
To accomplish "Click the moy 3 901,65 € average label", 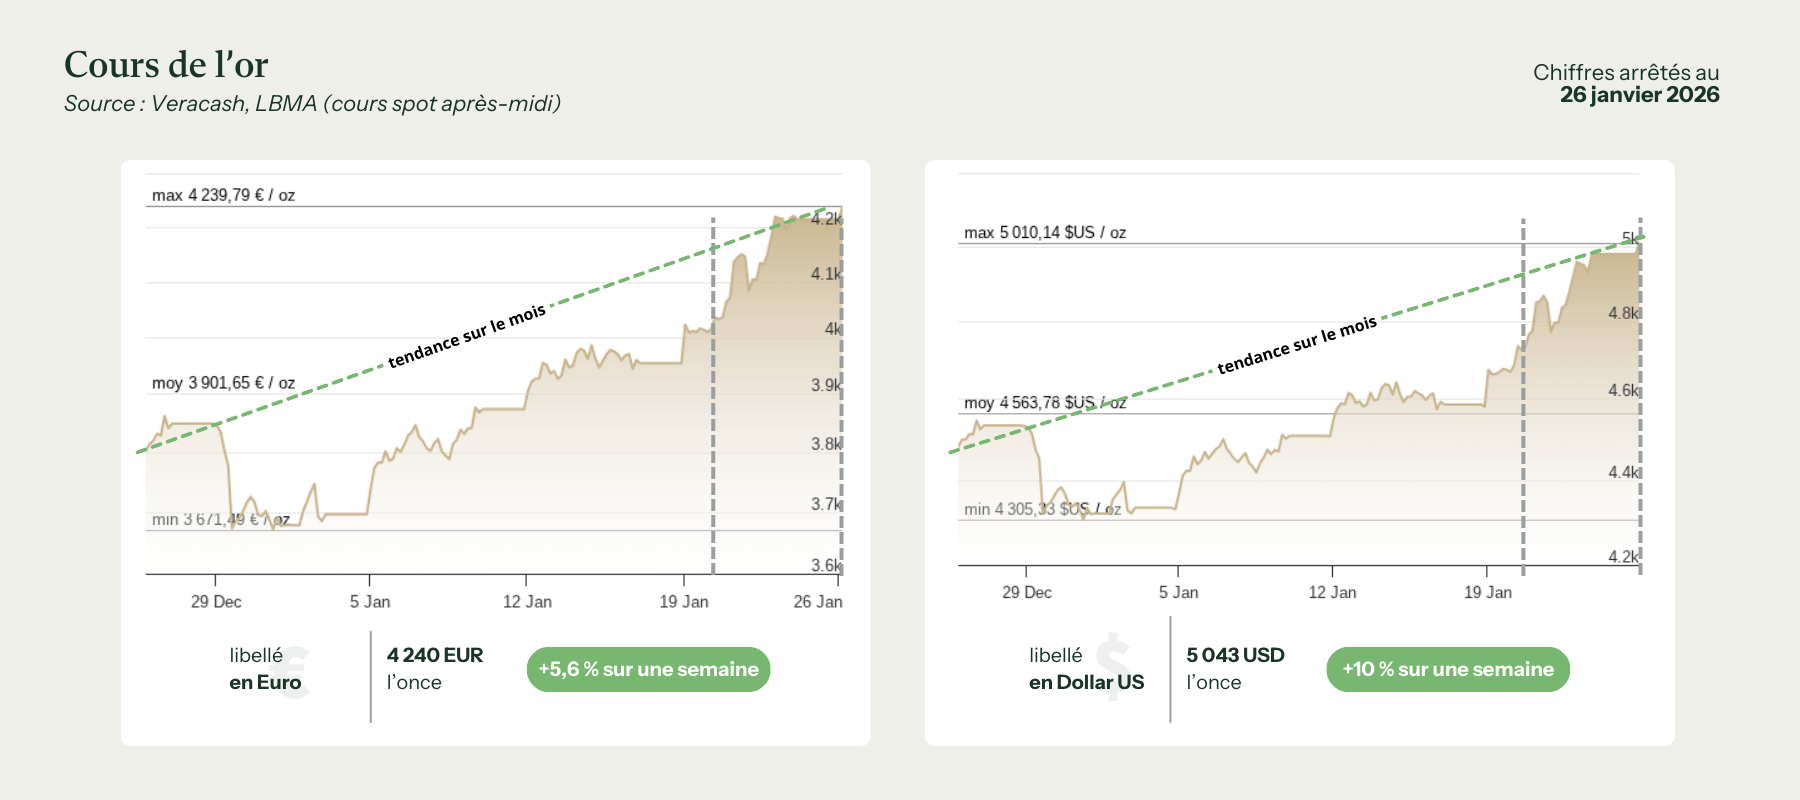I will [223, 383].
